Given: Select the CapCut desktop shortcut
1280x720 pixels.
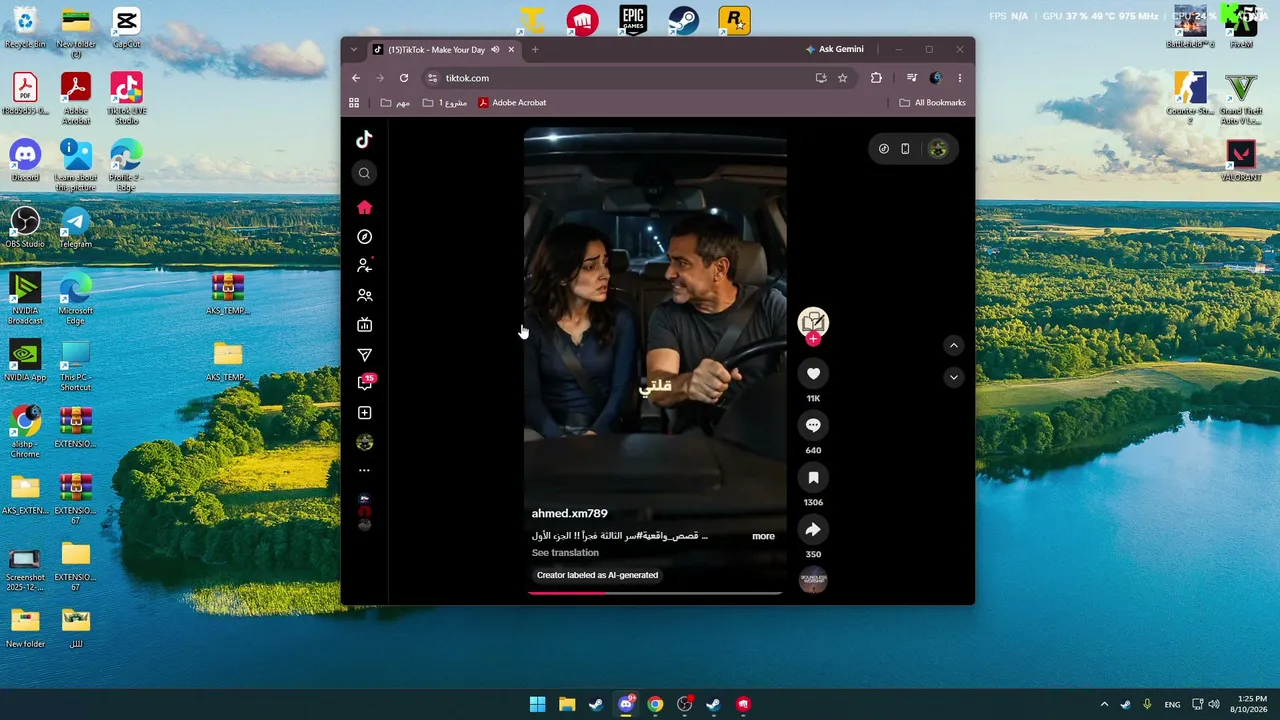Looking at the screenshot, I should pos(126,28).
